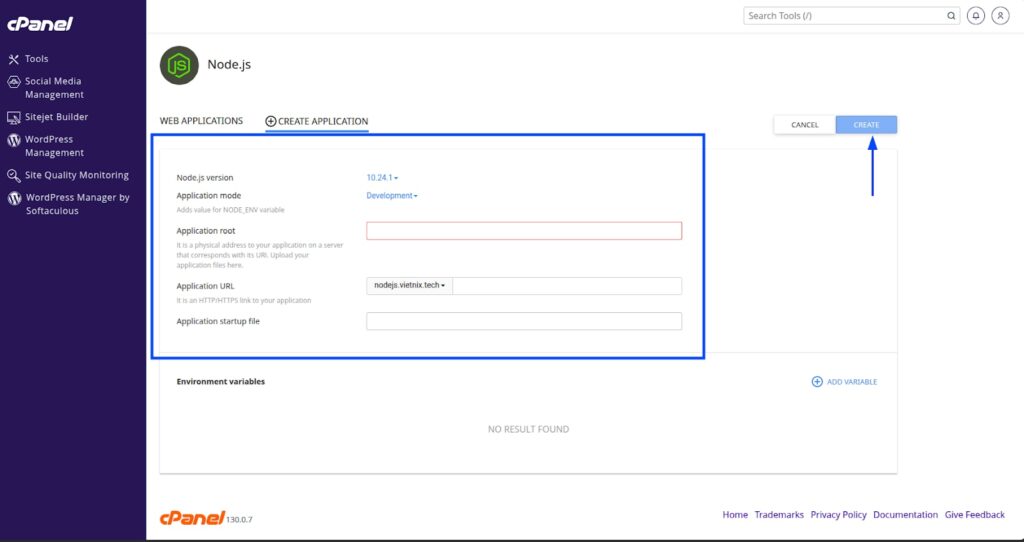Open the Application mode Development dropdown
The image size is (1024, 542).
coord(392,196)
